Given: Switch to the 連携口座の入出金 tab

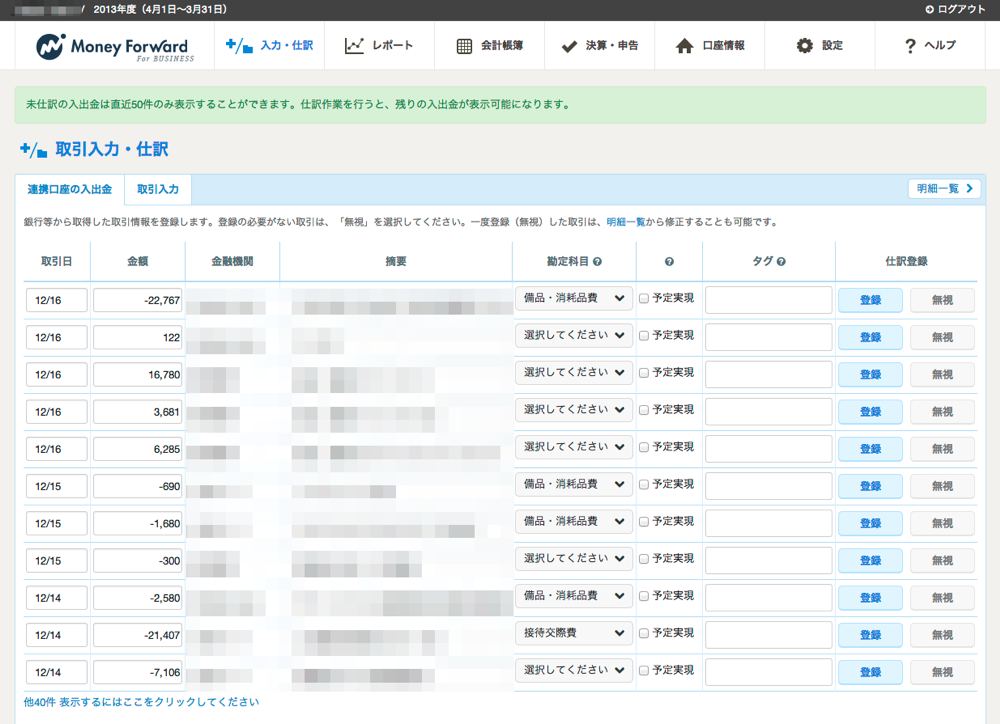Looking at the screenshot, I should pos(70,189).
